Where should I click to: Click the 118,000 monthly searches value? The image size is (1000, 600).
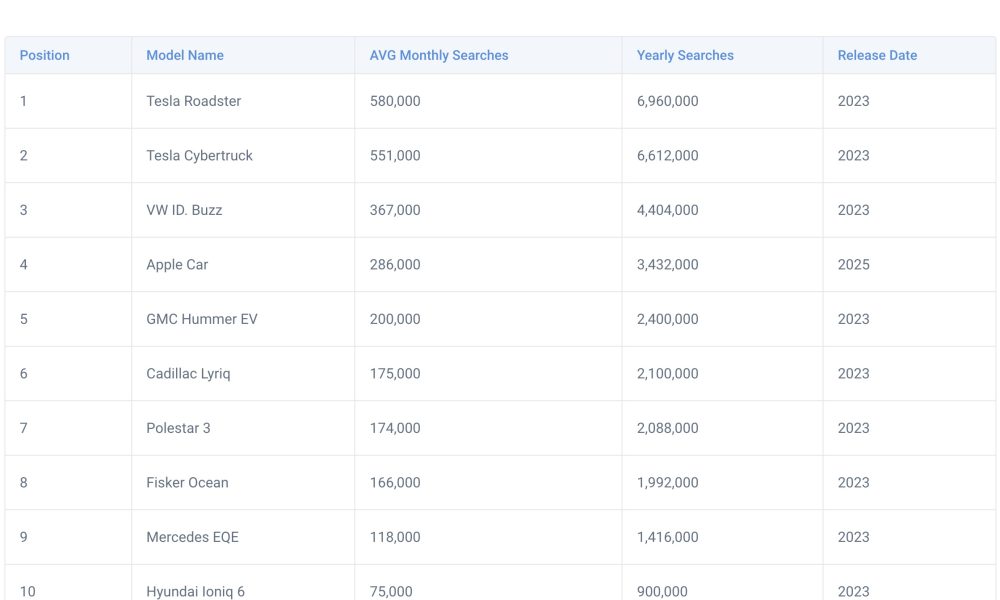pos(395,538)
